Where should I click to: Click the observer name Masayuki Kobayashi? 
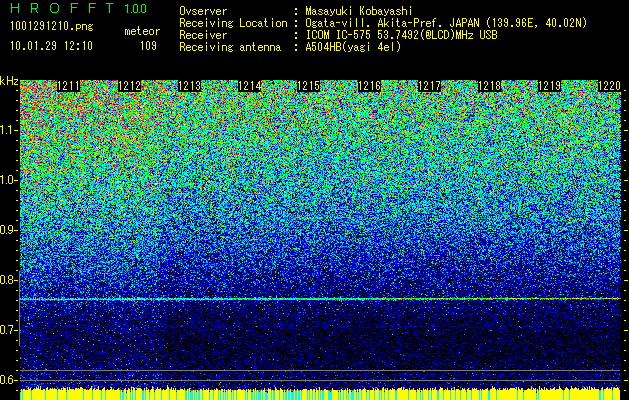pos(359,12)
